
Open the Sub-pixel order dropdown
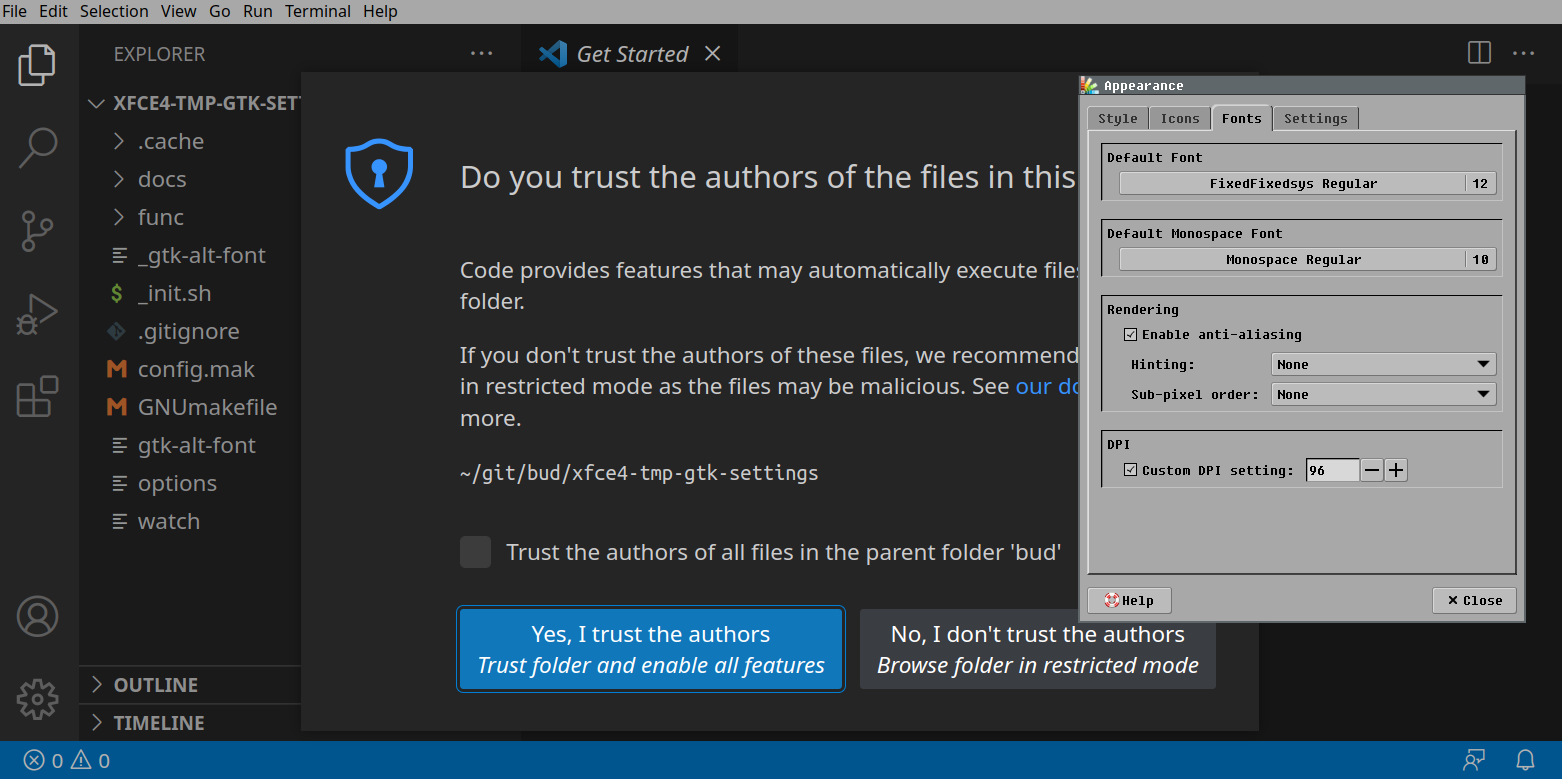(1383, 395)
